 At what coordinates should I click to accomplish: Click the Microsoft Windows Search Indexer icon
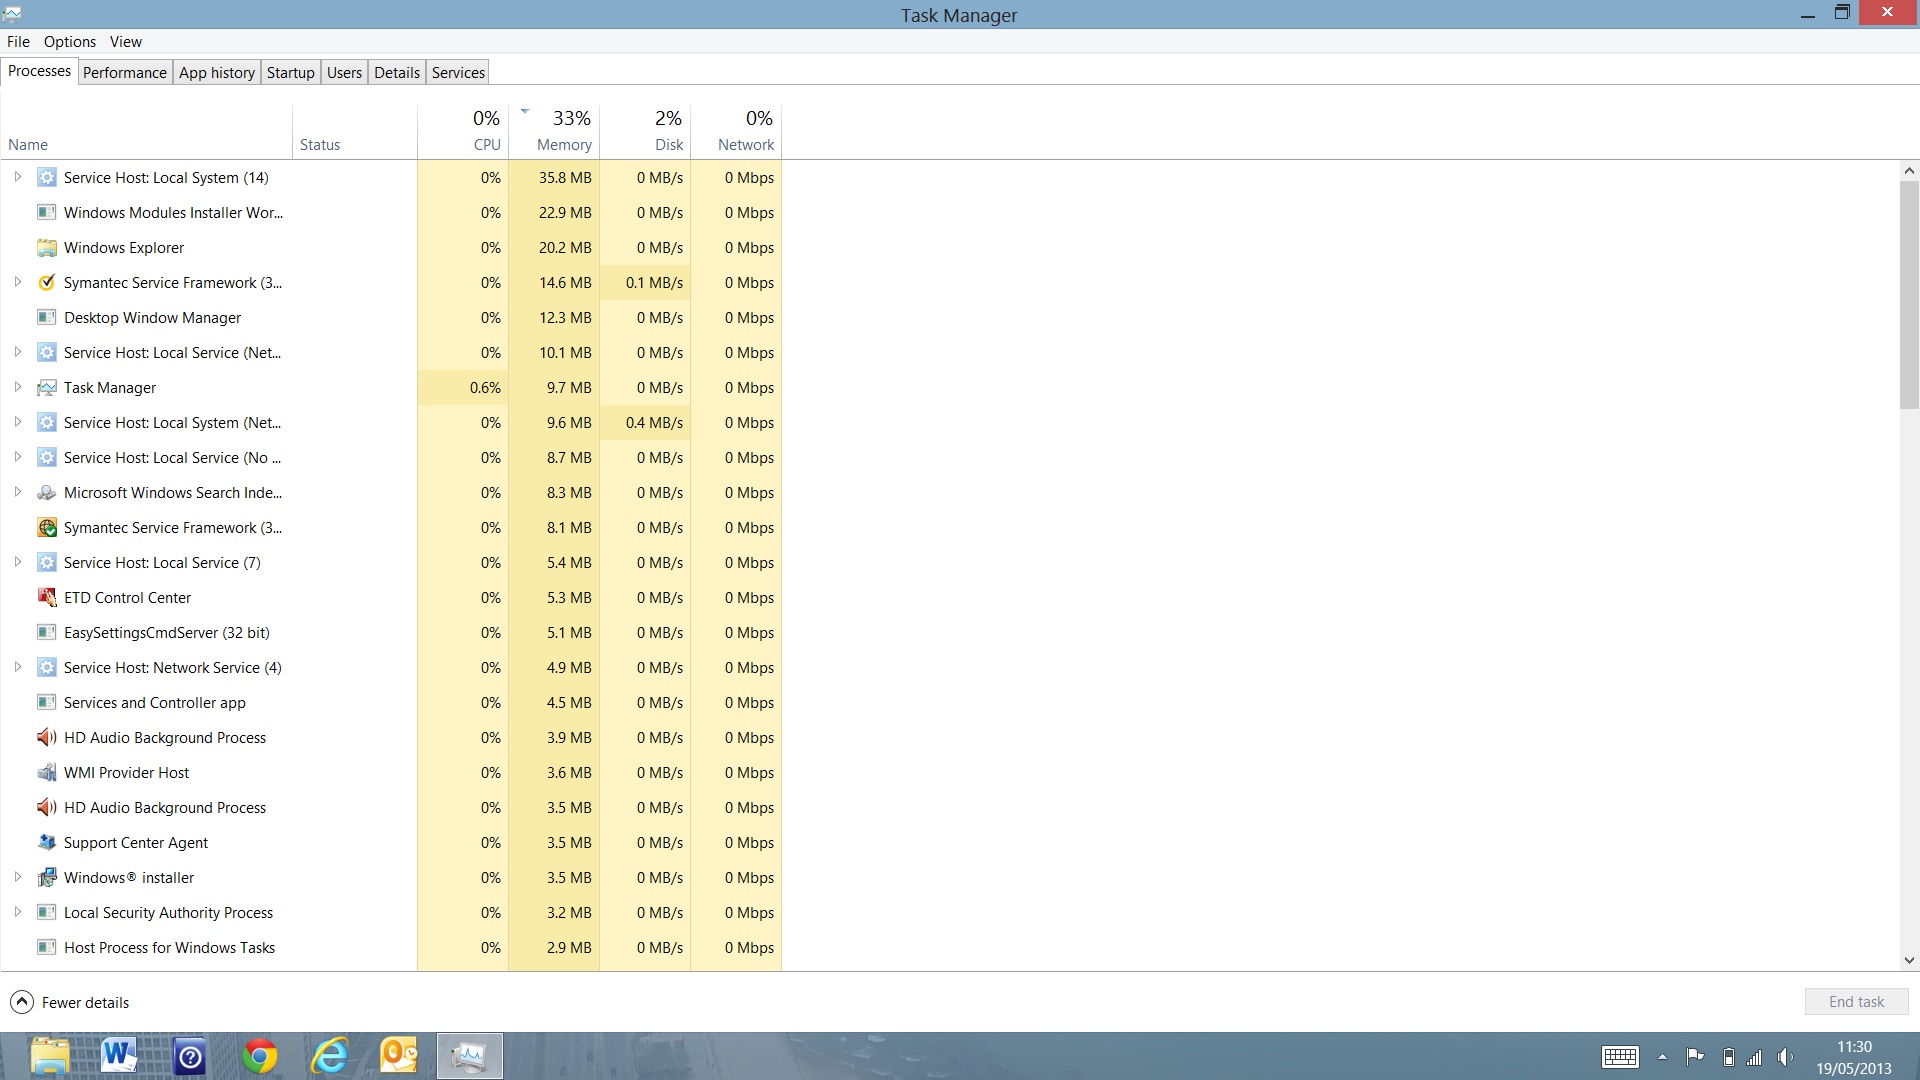click(46, 492)
